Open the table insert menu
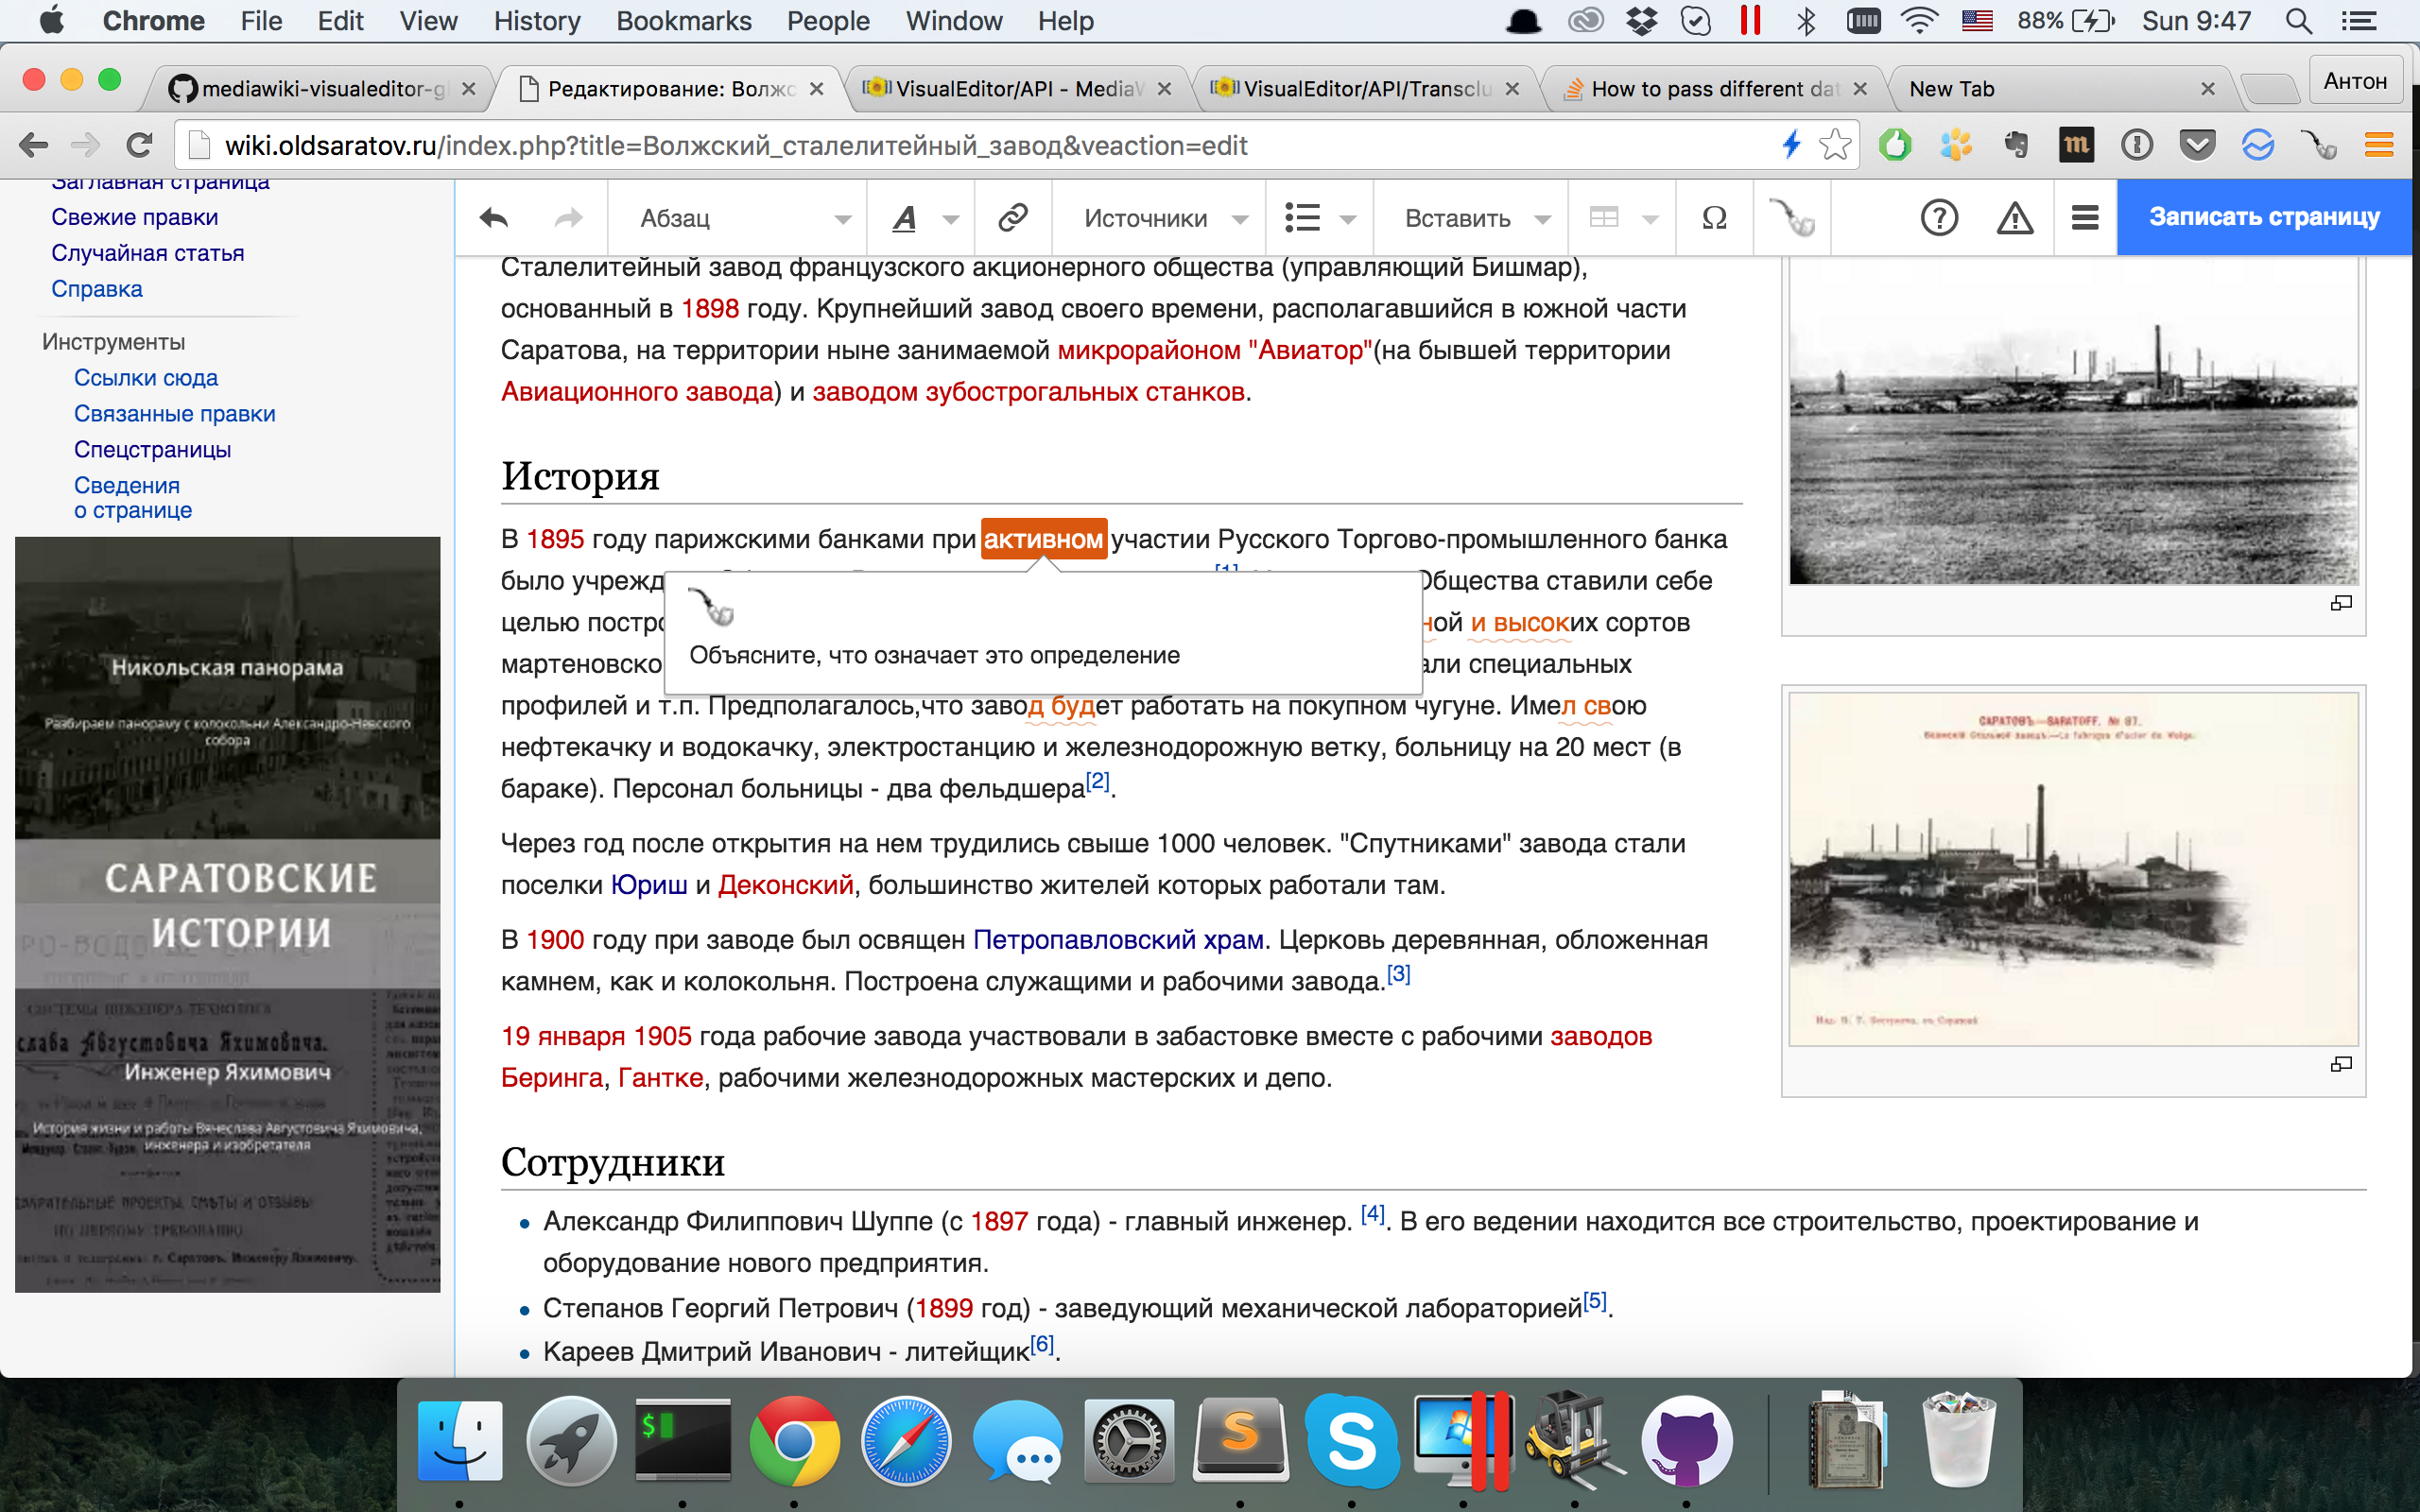The width and height of the screenshot is (2420, 1512). click(x=1622, y=217)
